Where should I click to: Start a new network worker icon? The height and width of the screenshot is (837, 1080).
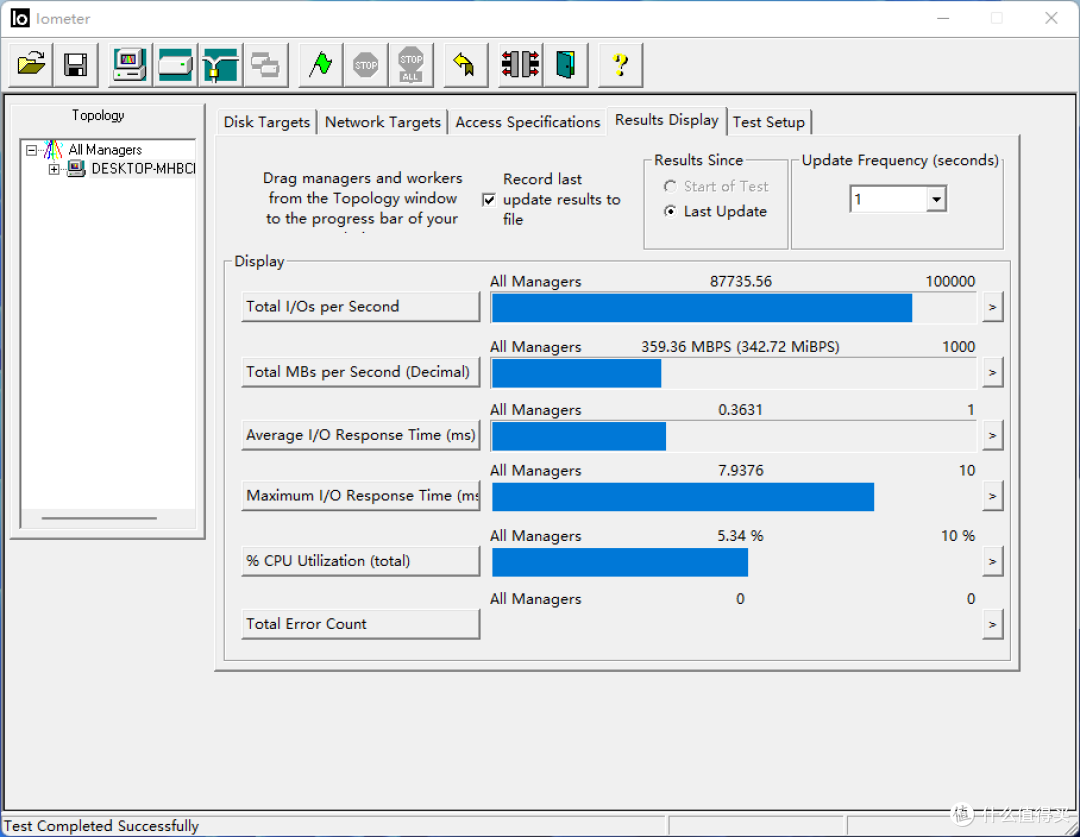pos(220,65)
